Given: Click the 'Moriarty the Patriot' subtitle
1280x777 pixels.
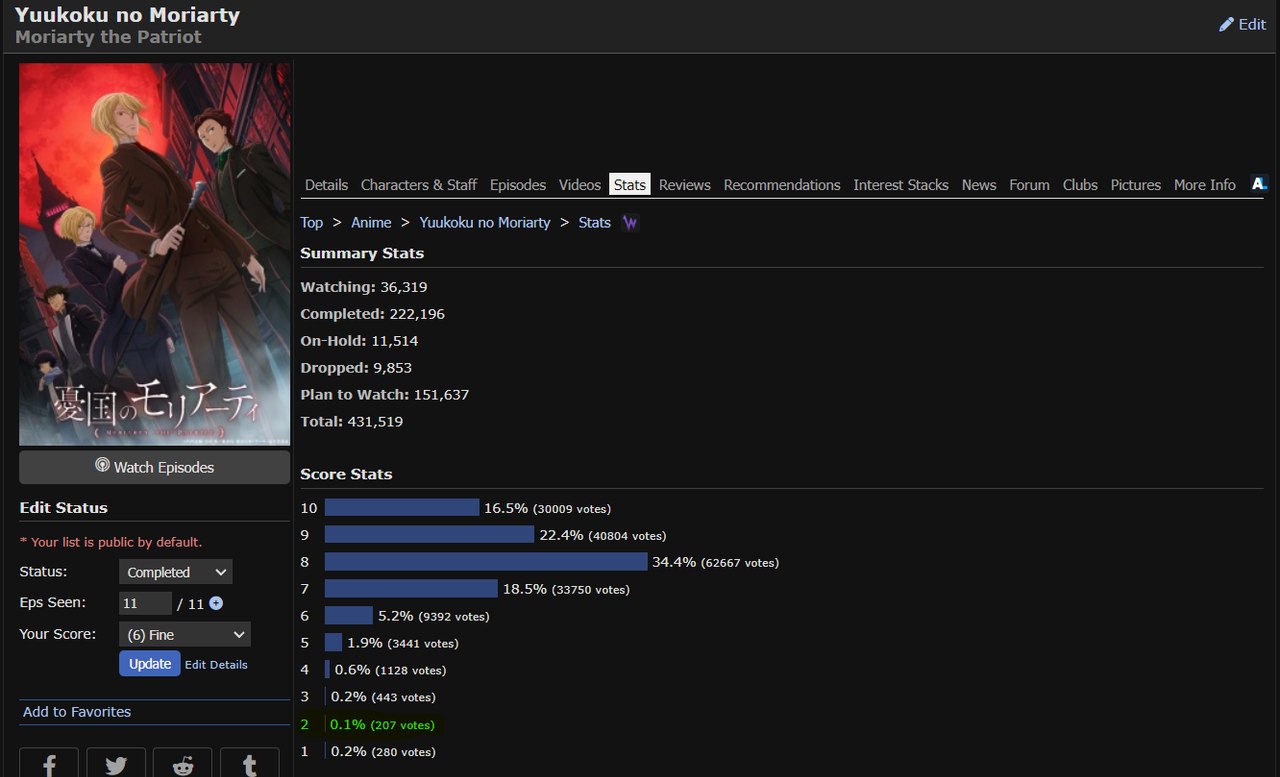Looking at the screenshot, I should click(x=108, y=37).
